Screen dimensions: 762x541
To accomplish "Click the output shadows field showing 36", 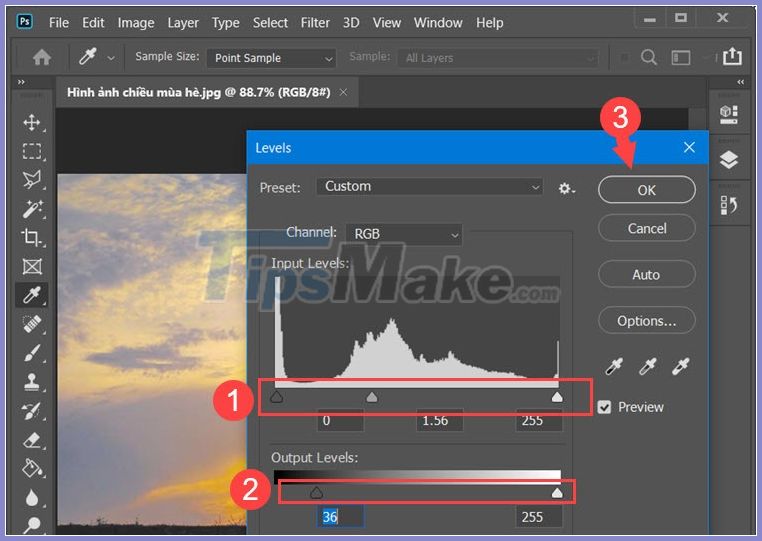I will point(340,516).
